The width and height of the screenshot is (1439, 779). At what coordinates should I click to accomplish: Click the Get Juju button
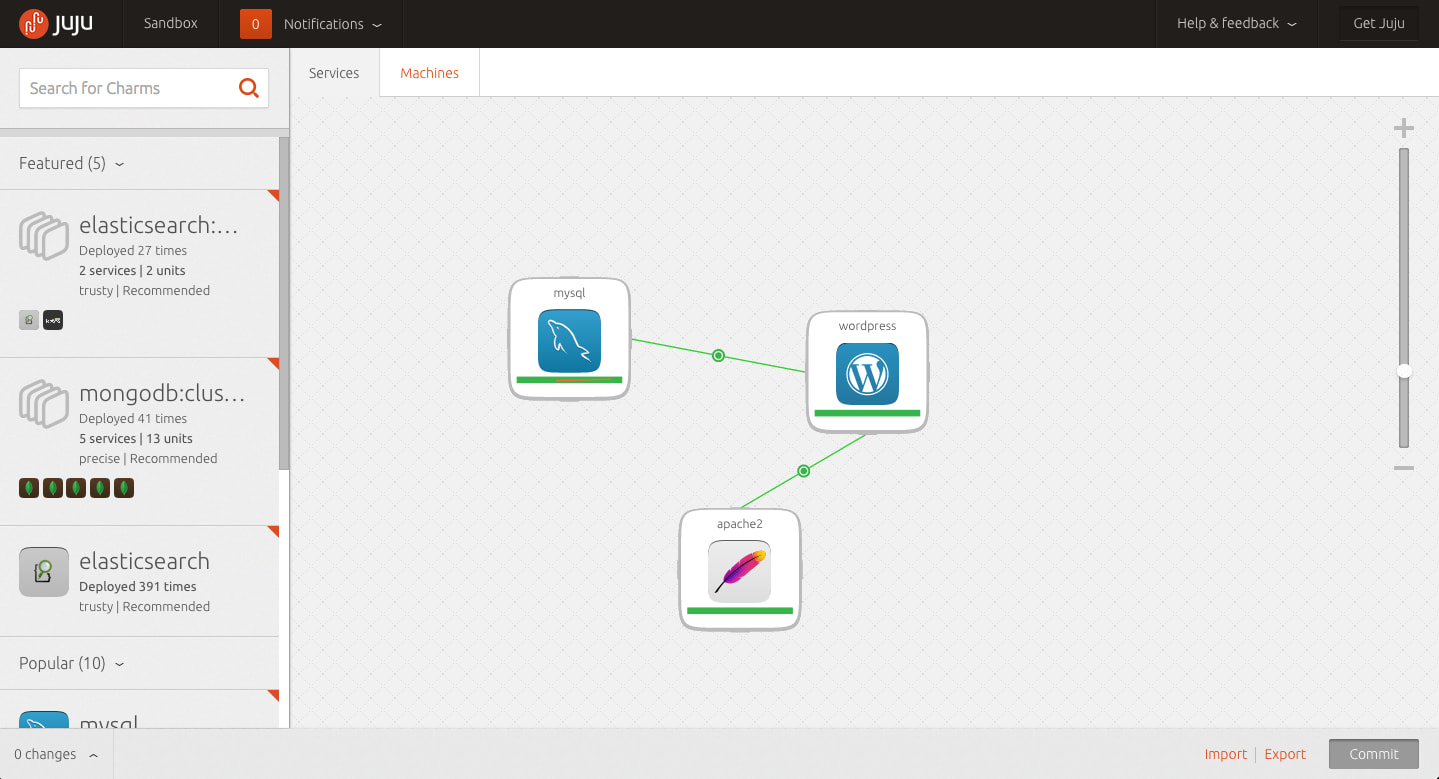[x=1379, y=24]
